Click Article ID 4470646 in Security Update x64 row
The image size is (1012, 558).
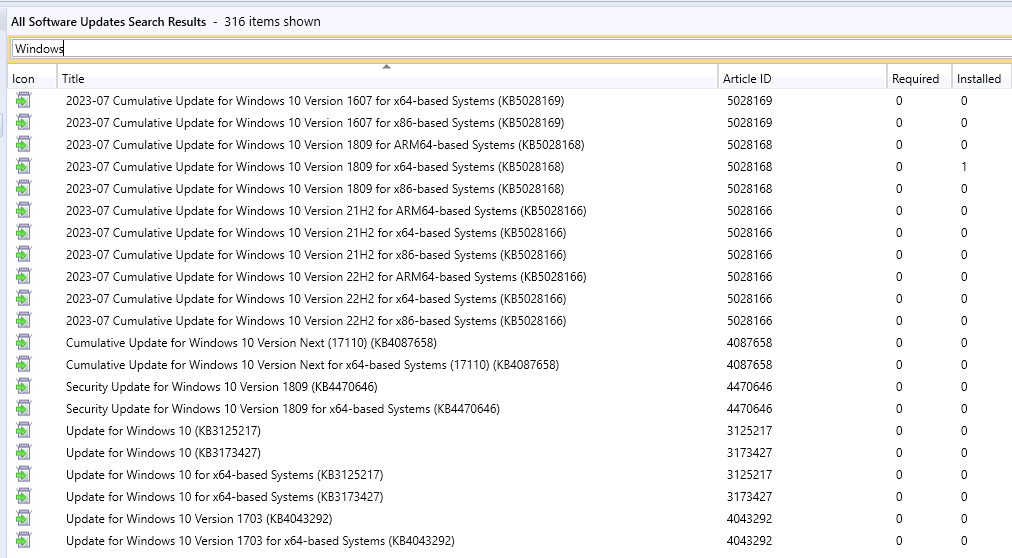point(749,408)
